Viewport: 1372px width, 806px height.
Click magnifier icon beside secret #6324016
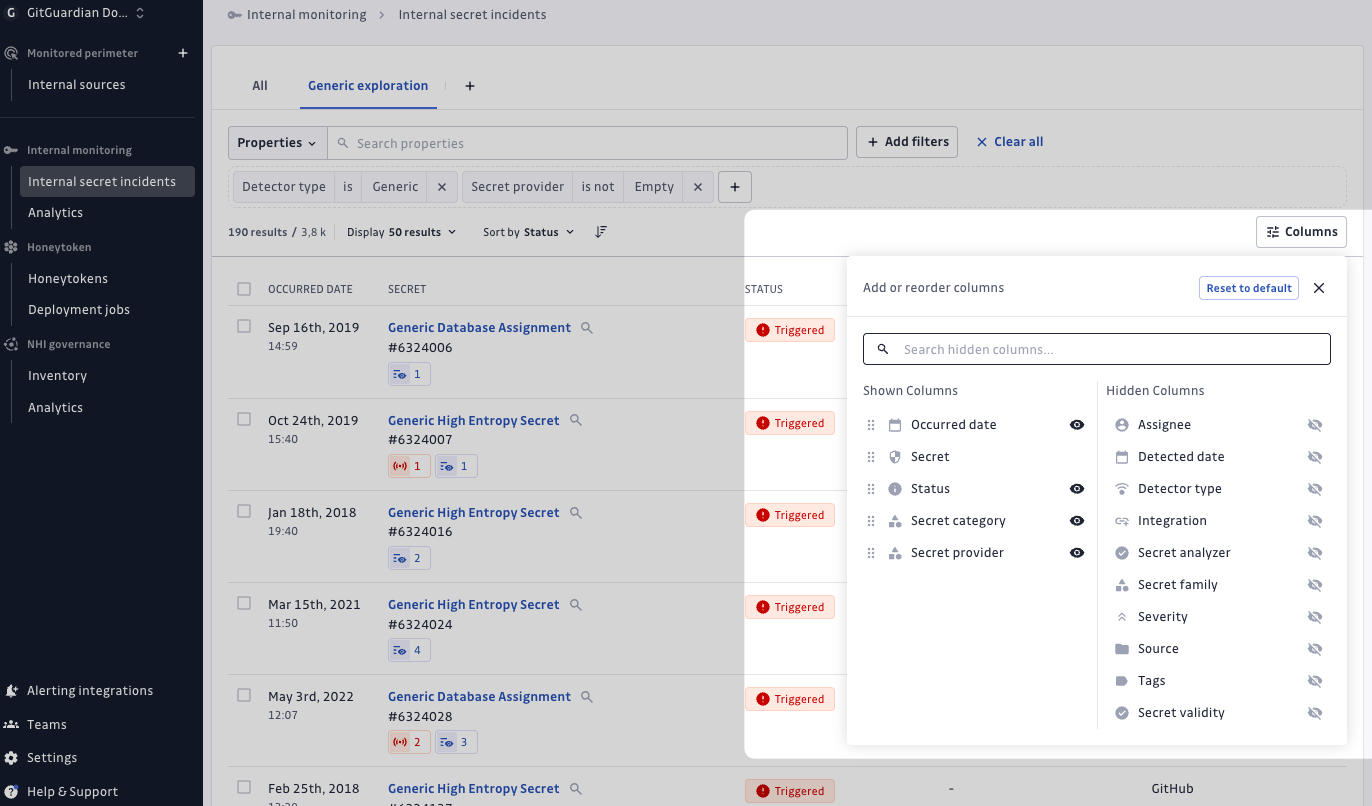coord(576,513)
